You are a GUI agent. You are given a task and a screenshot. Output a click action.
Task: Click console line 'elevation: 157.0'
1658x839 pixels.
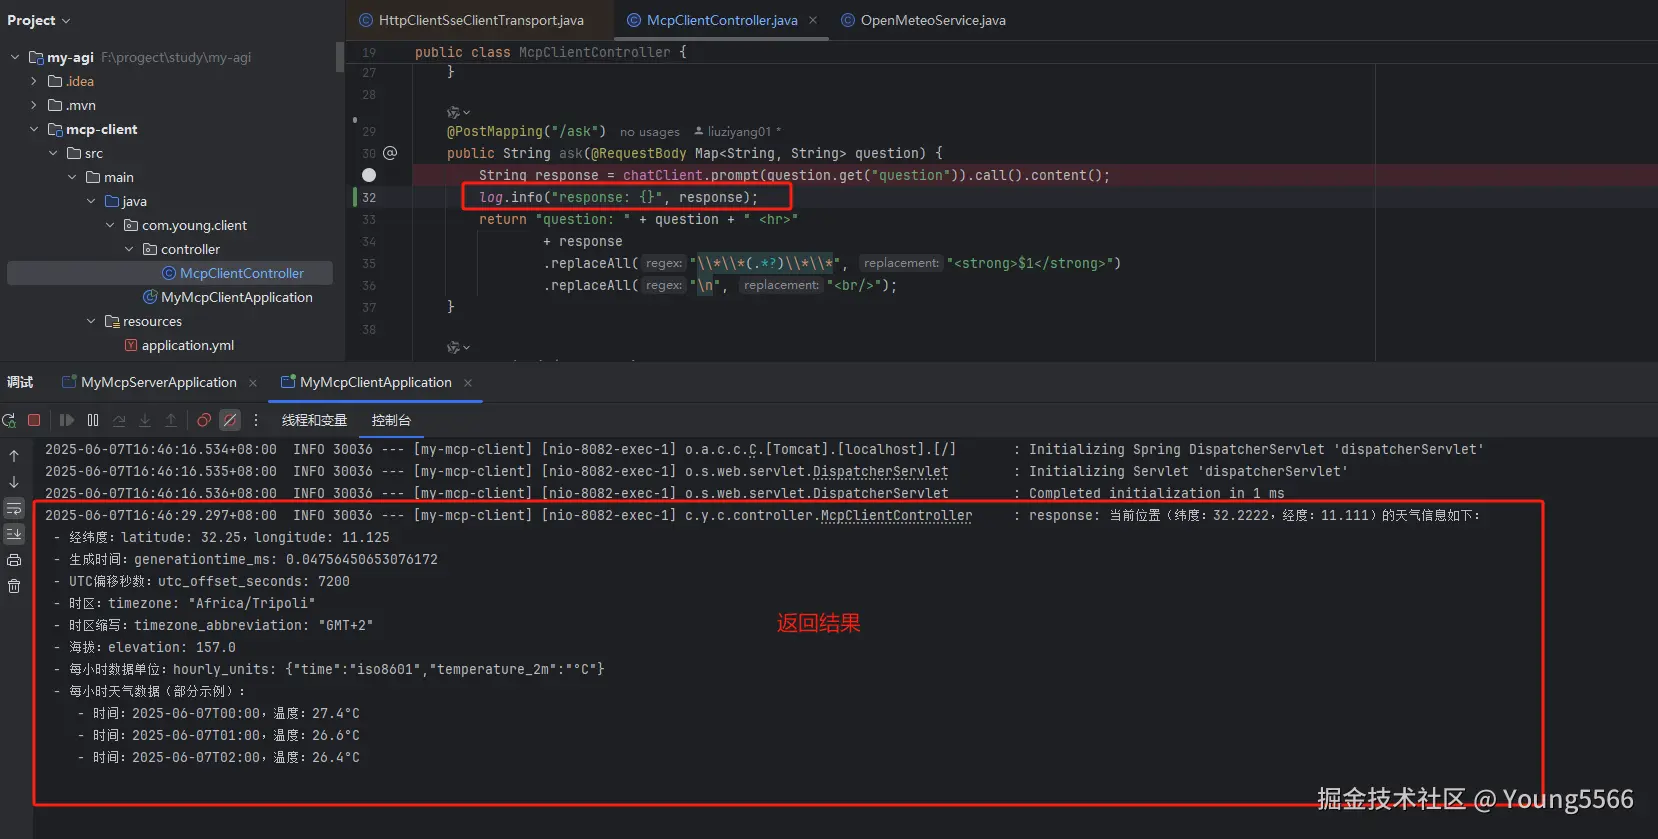[x=172, y=648]
